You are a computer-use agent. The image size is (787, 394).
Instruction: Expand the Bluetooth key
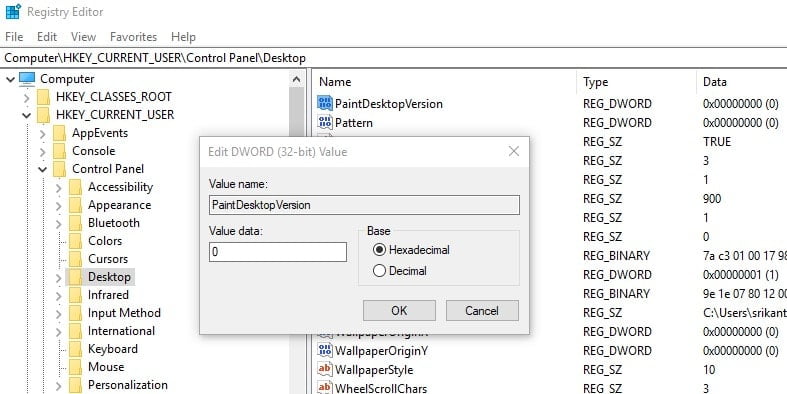59,223
